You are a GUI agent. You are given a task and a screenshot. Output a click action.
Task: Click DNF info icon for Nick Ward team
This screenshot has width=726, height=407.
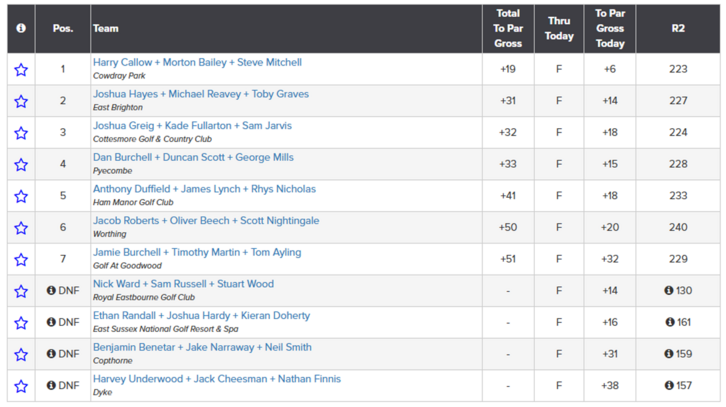click(51, 290)
